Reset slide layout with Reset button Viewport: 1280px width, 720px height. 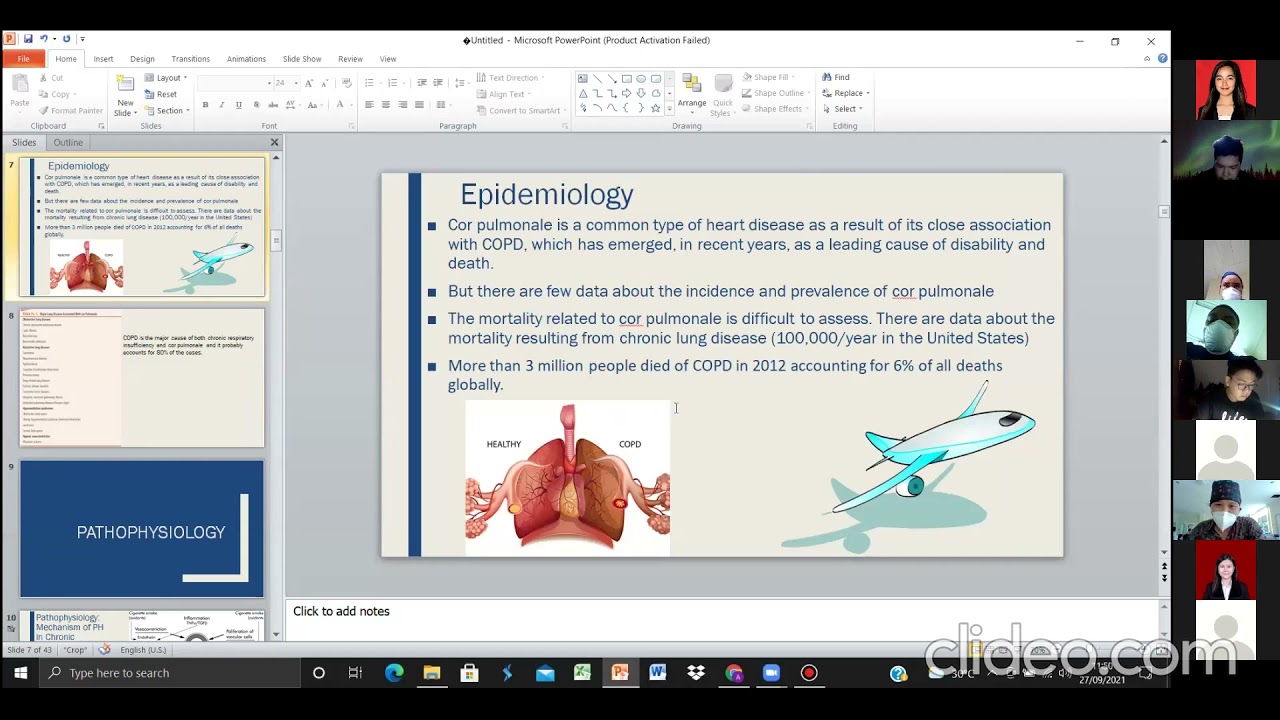(161, 94)
